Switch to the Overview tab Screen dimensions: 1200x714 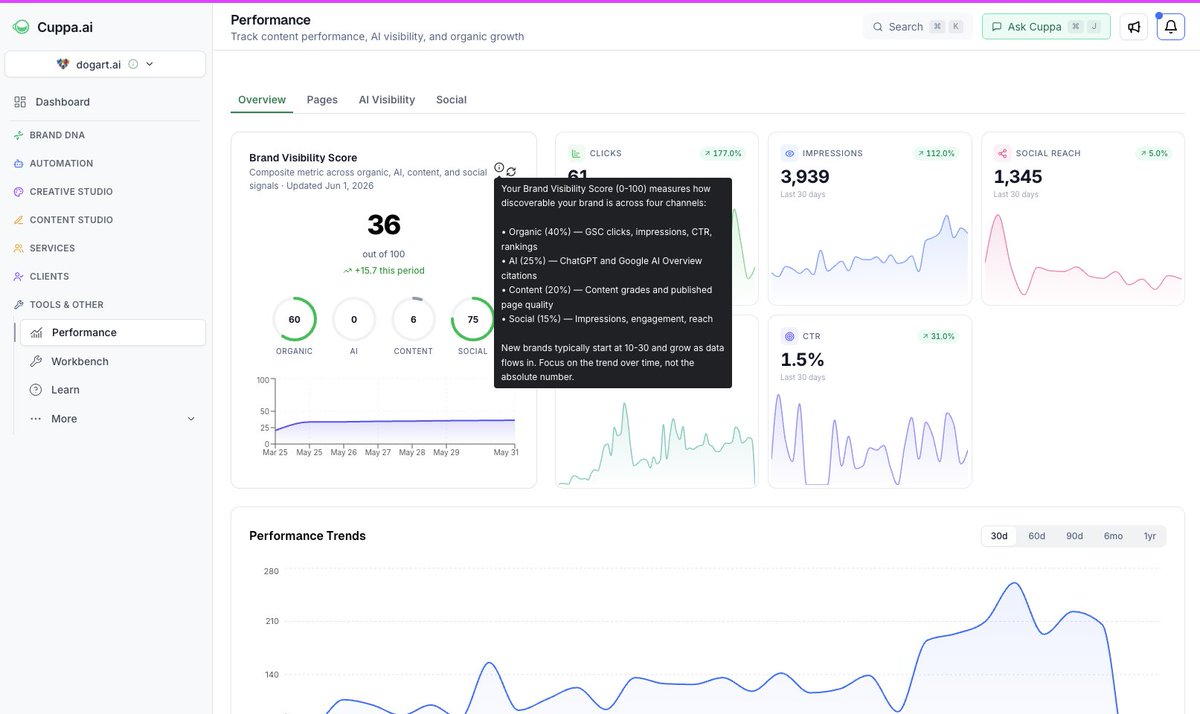(x=262, y=100)
